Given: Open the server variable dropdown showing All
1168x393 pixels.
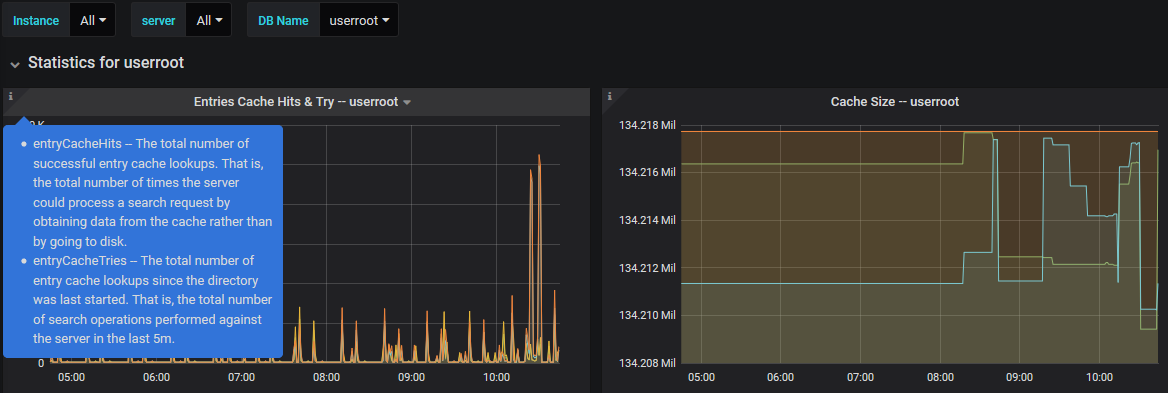Looking at the screenshot, I should click(x=209, y=20).
